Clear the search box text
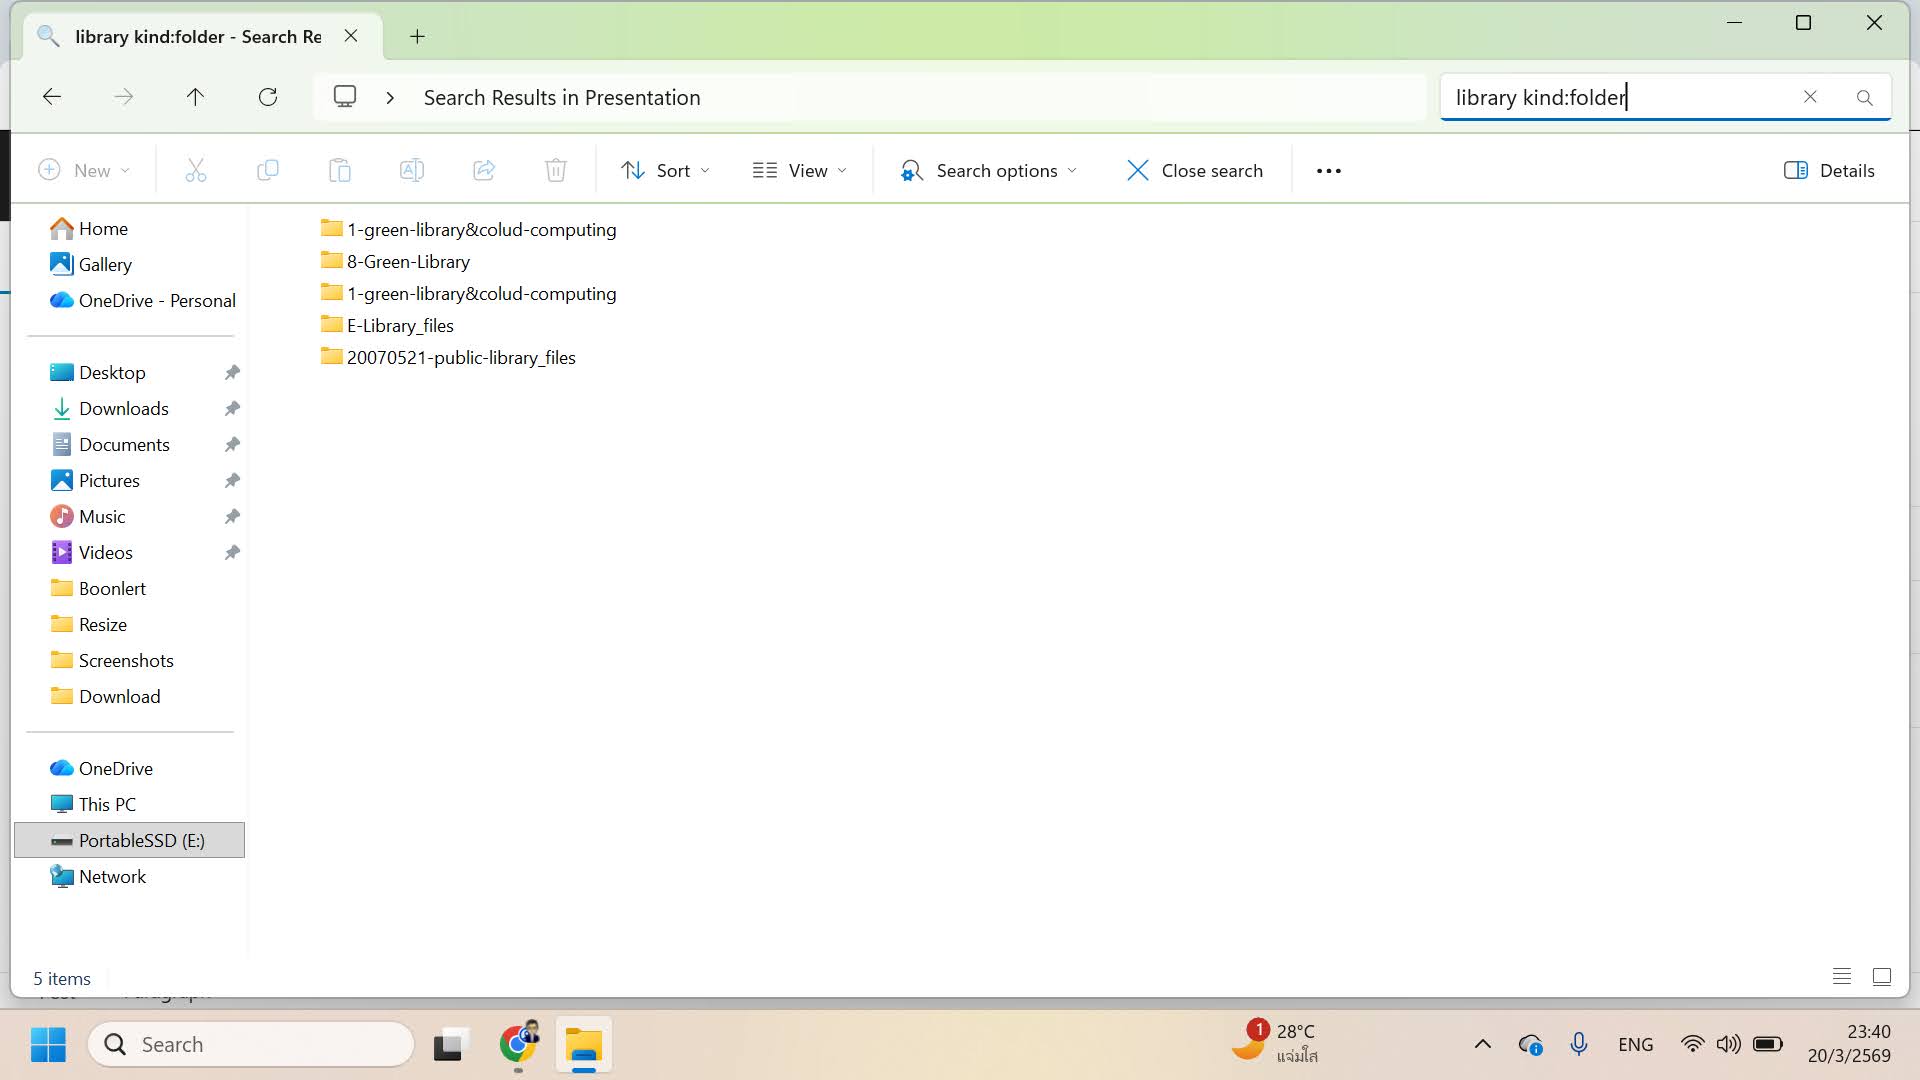This screenshot has width=1920, height=1080. 1810,97
